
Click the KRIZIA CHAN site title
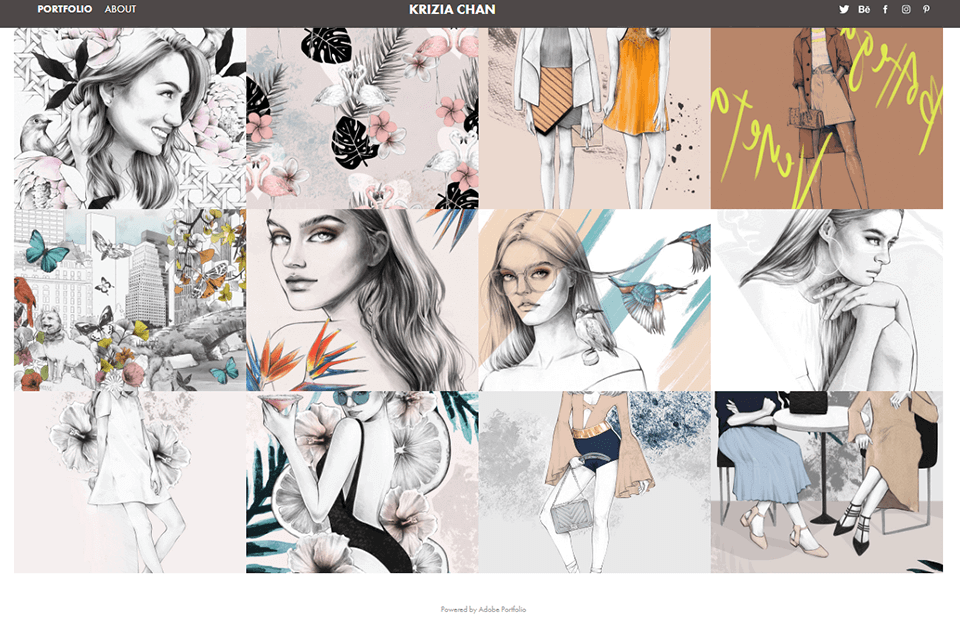coord(450,9)
